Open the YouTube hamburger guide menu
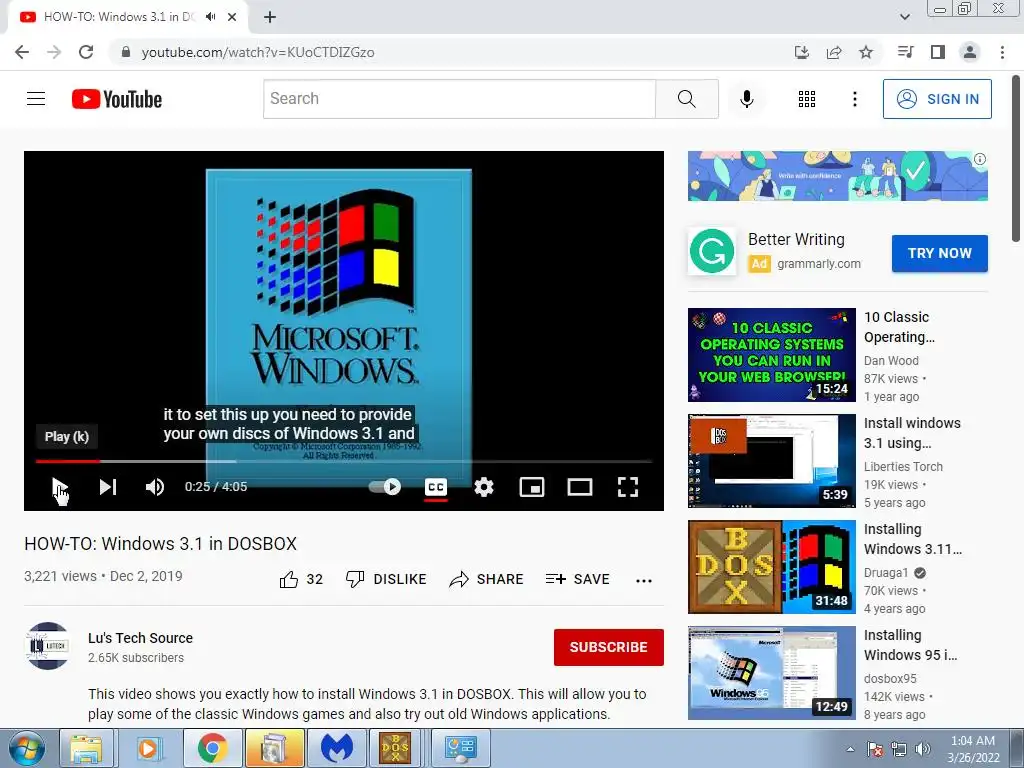1024x768 pixels. tap(36, 99)
